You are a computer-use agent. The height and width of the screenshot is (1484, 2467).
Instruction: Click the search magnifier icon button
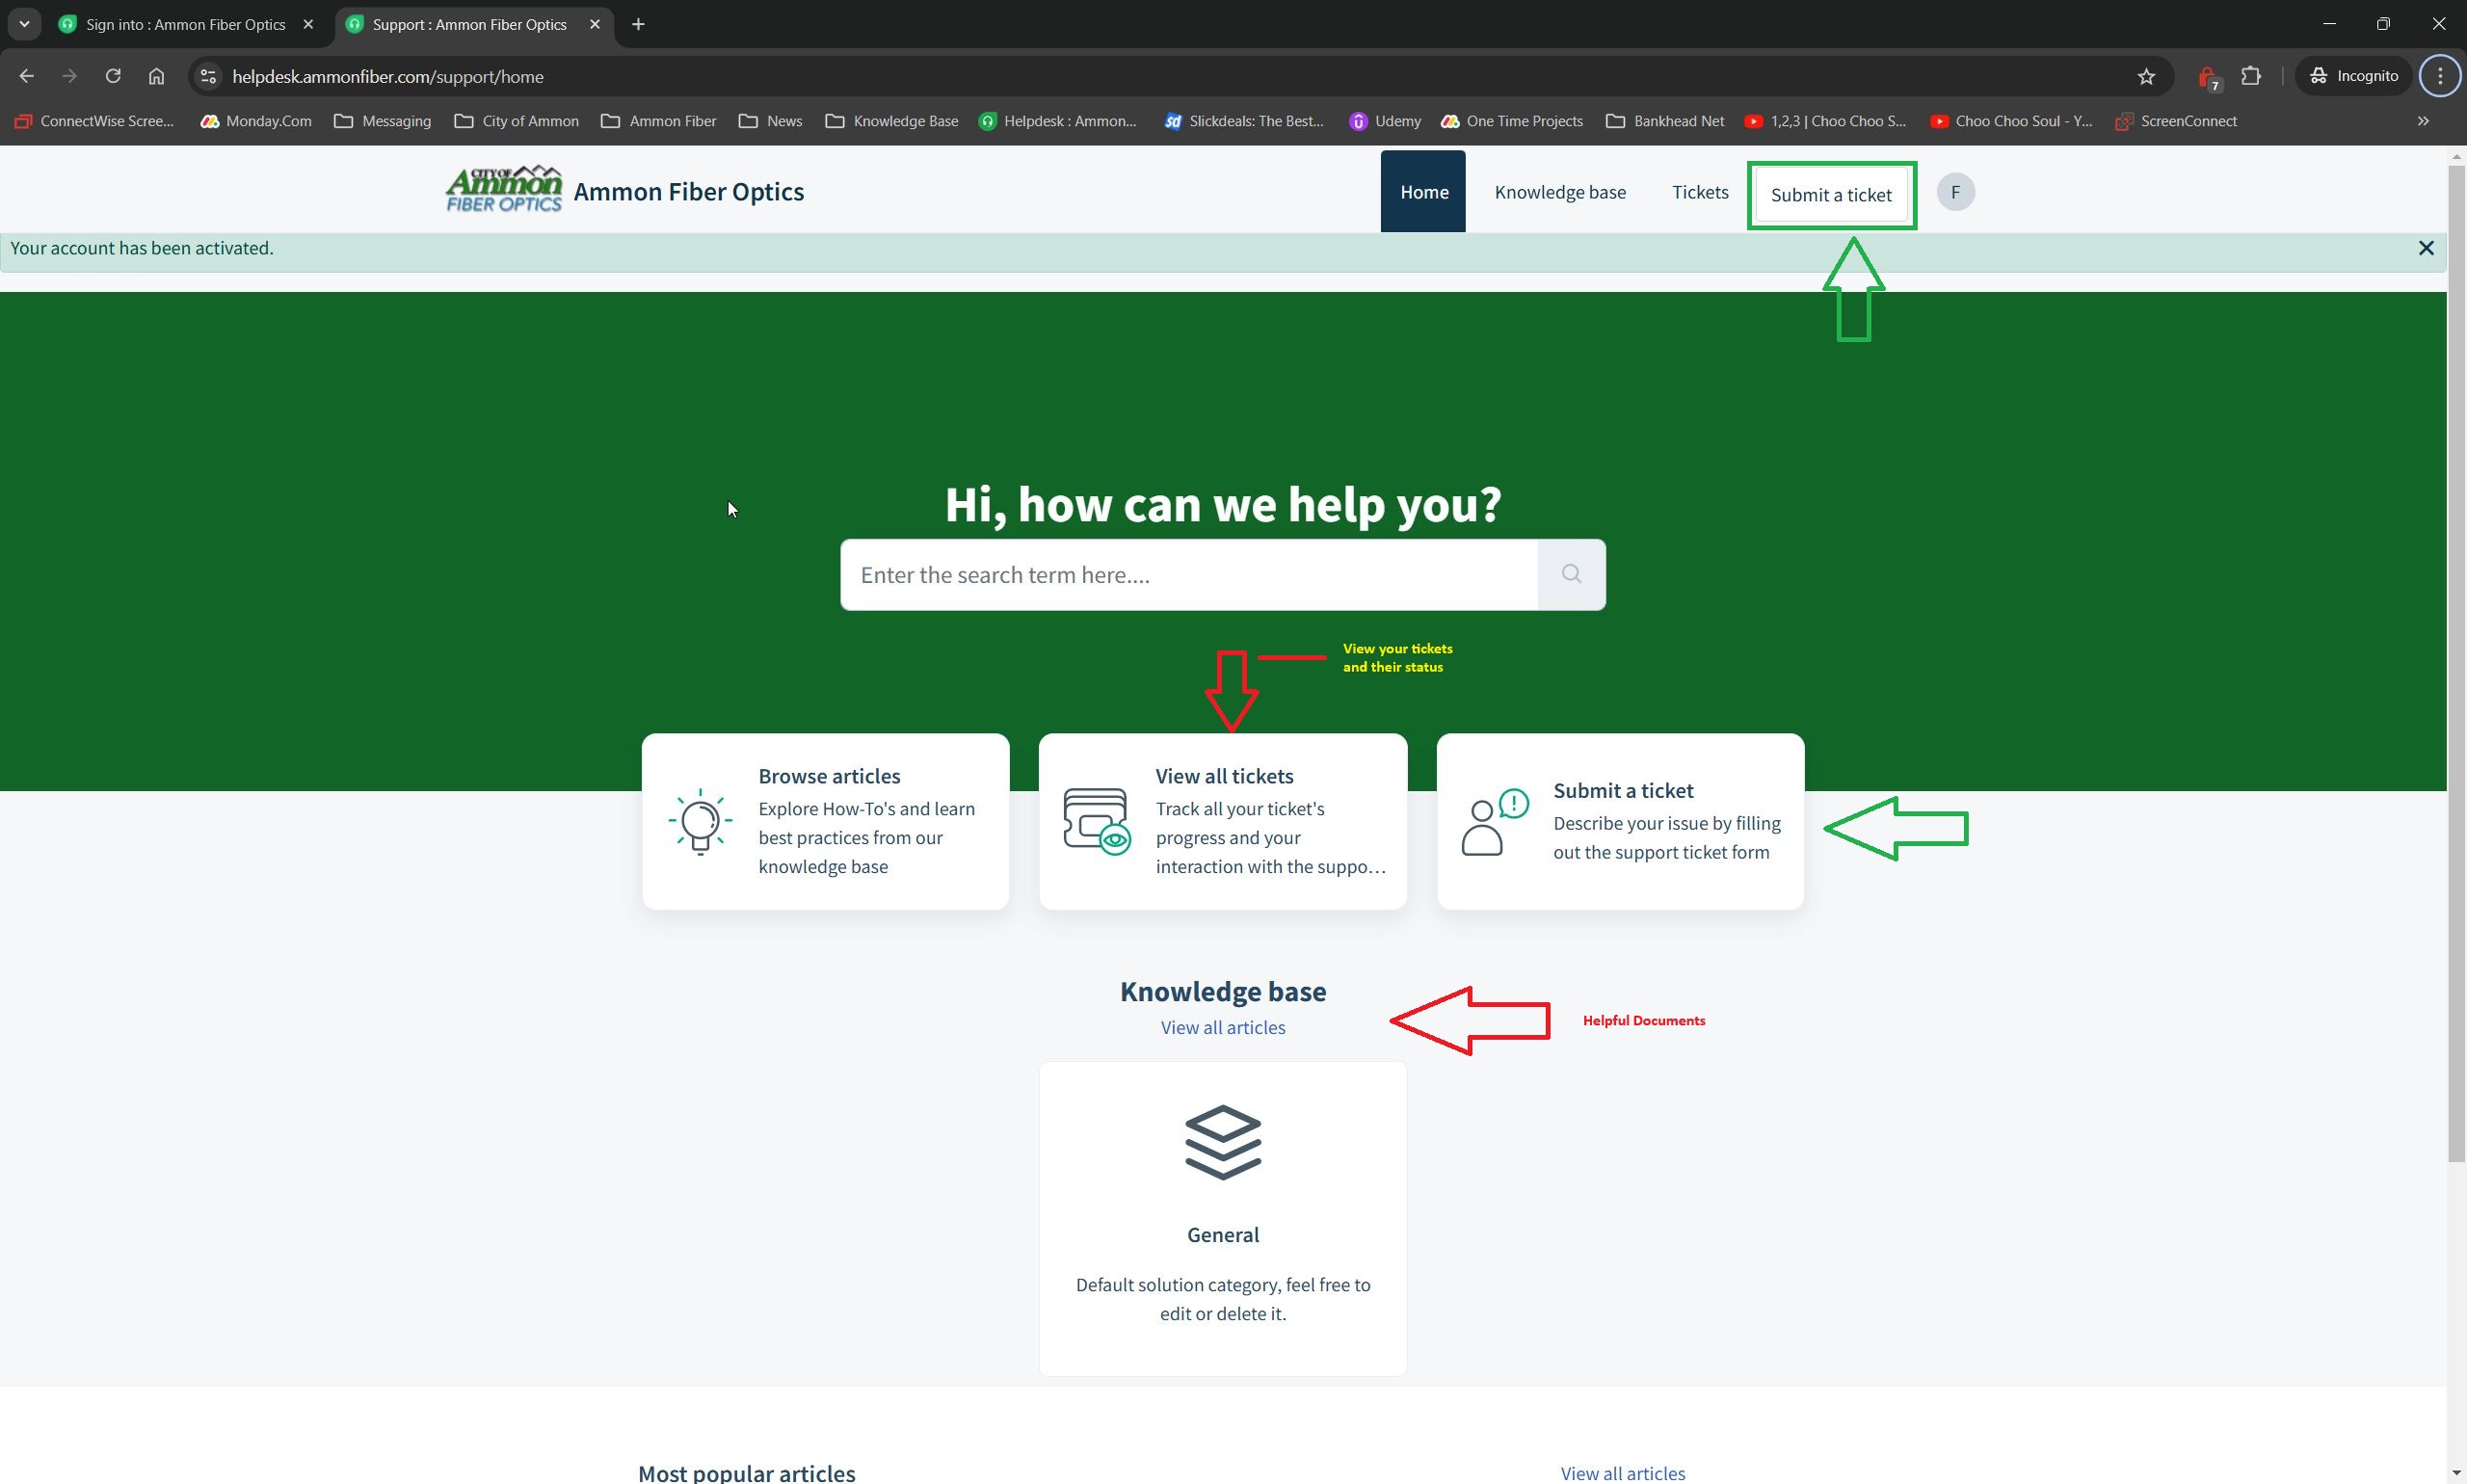(x=1571, y=574)
